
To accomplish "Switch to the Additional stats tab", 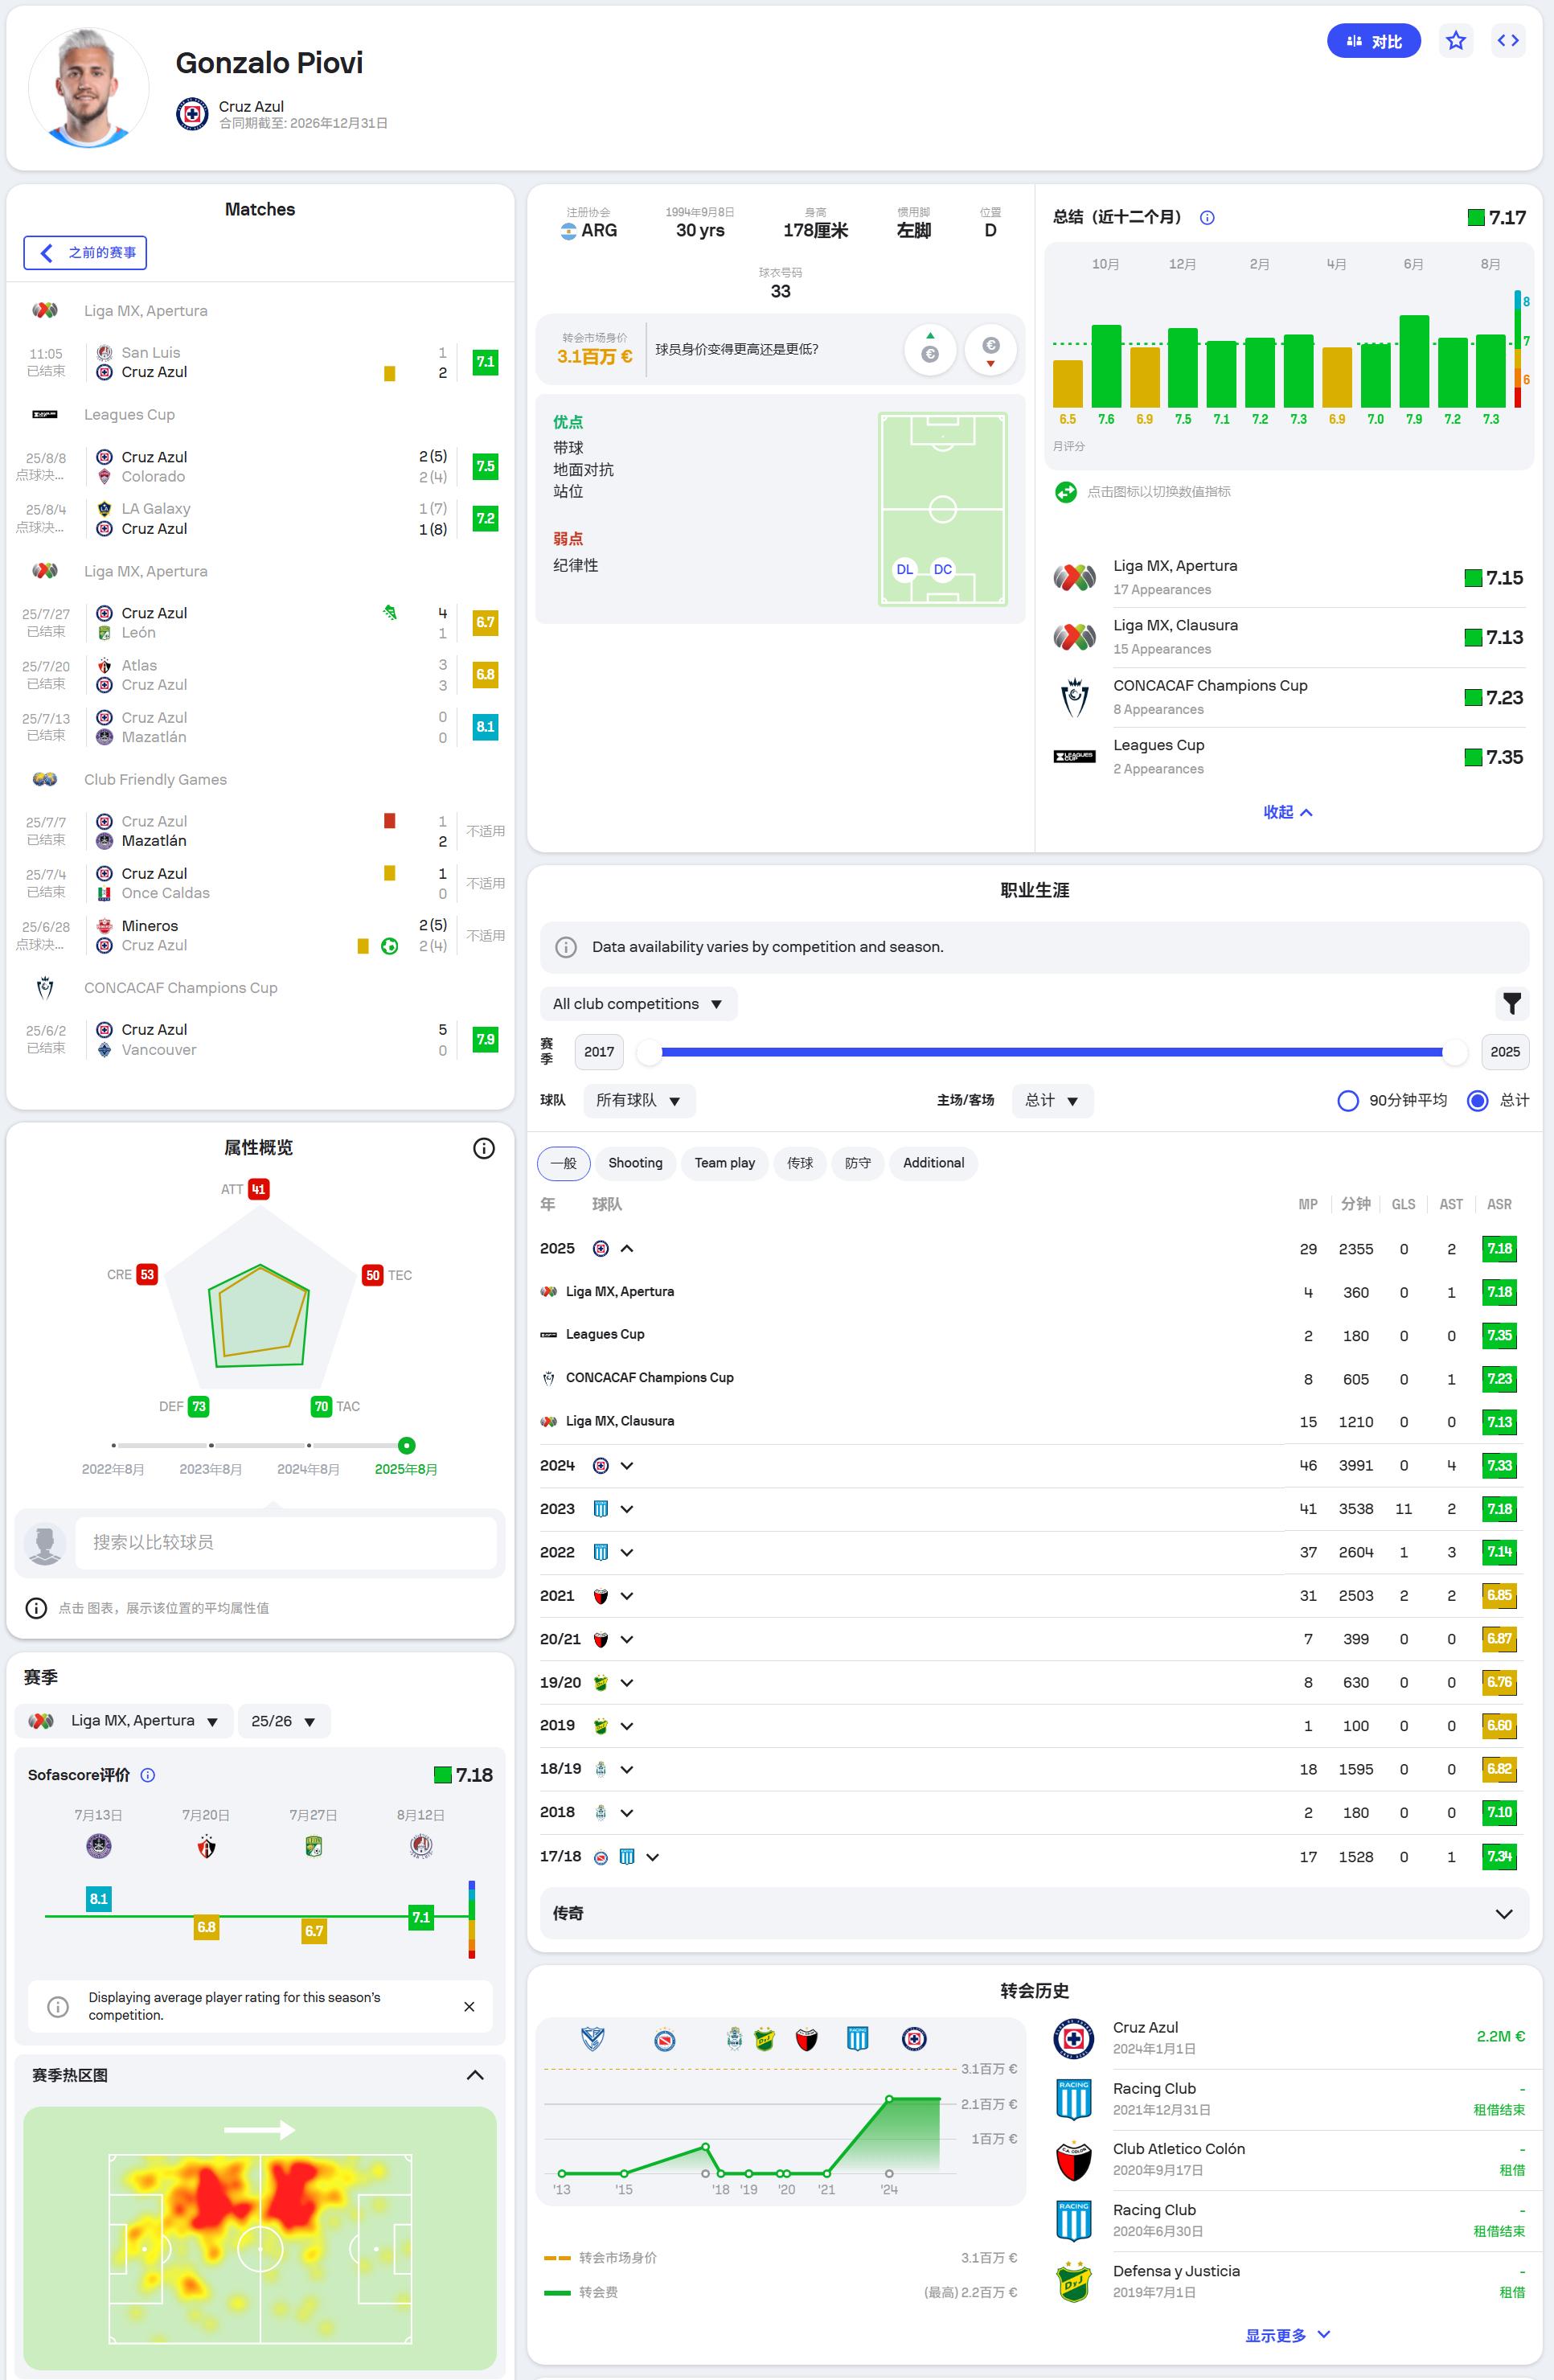I will [x=933, y=1163].
